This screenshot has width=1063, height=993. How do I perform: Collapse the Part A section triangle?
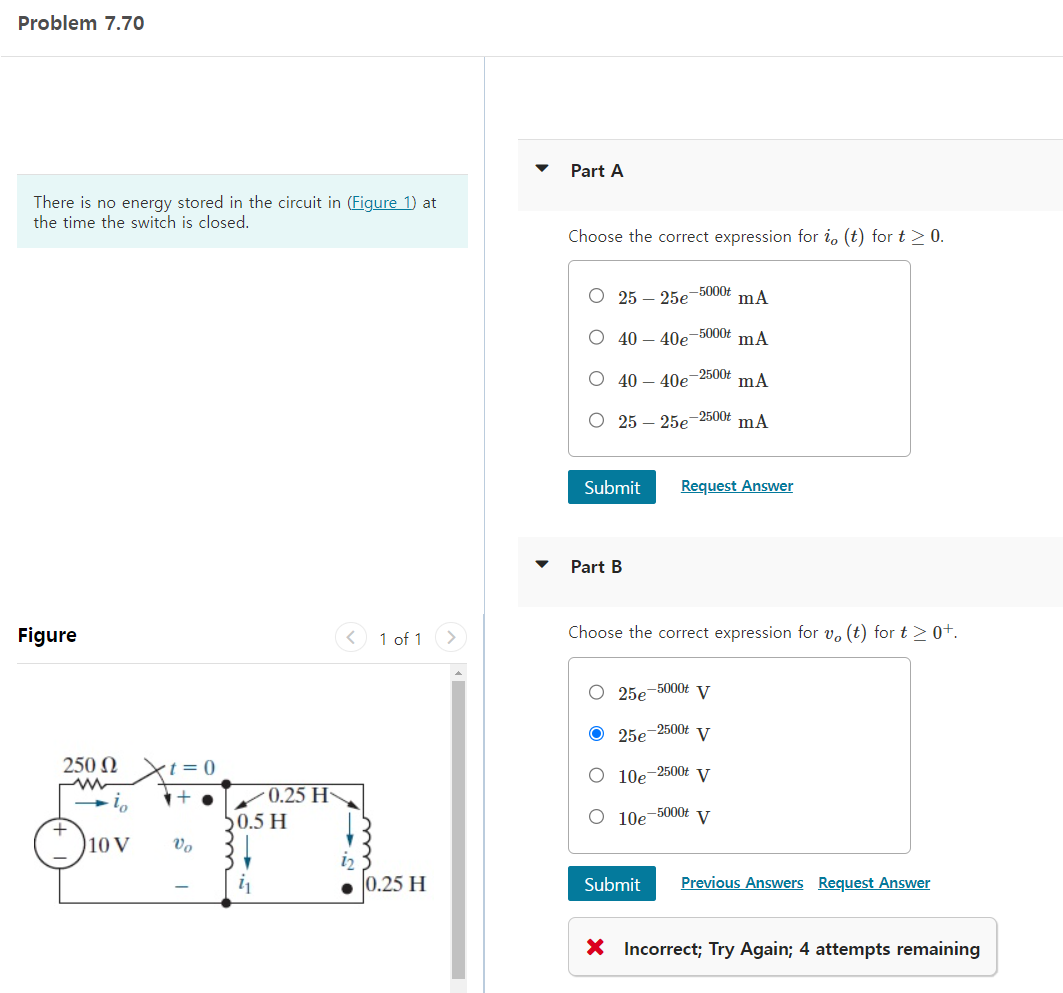coord(541,170)
